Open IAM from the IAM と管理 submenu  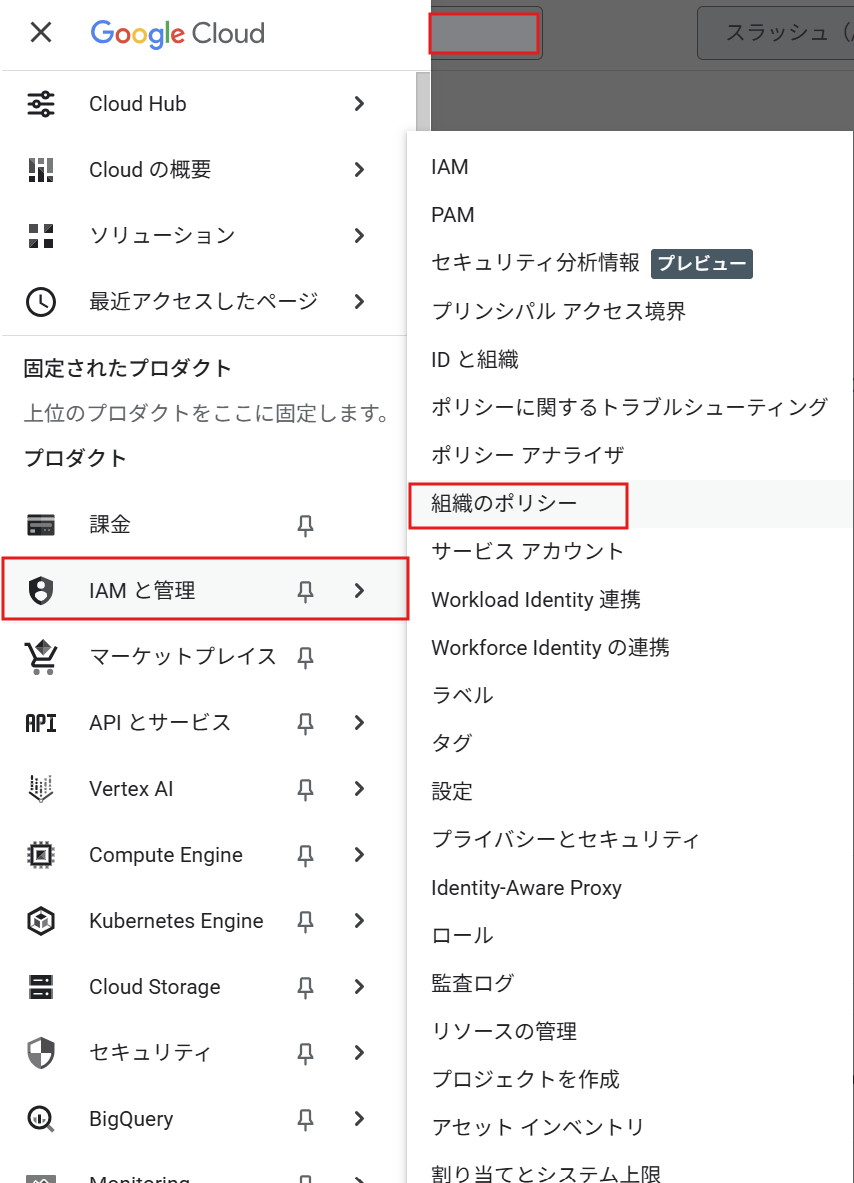click(x=448, y=167)
